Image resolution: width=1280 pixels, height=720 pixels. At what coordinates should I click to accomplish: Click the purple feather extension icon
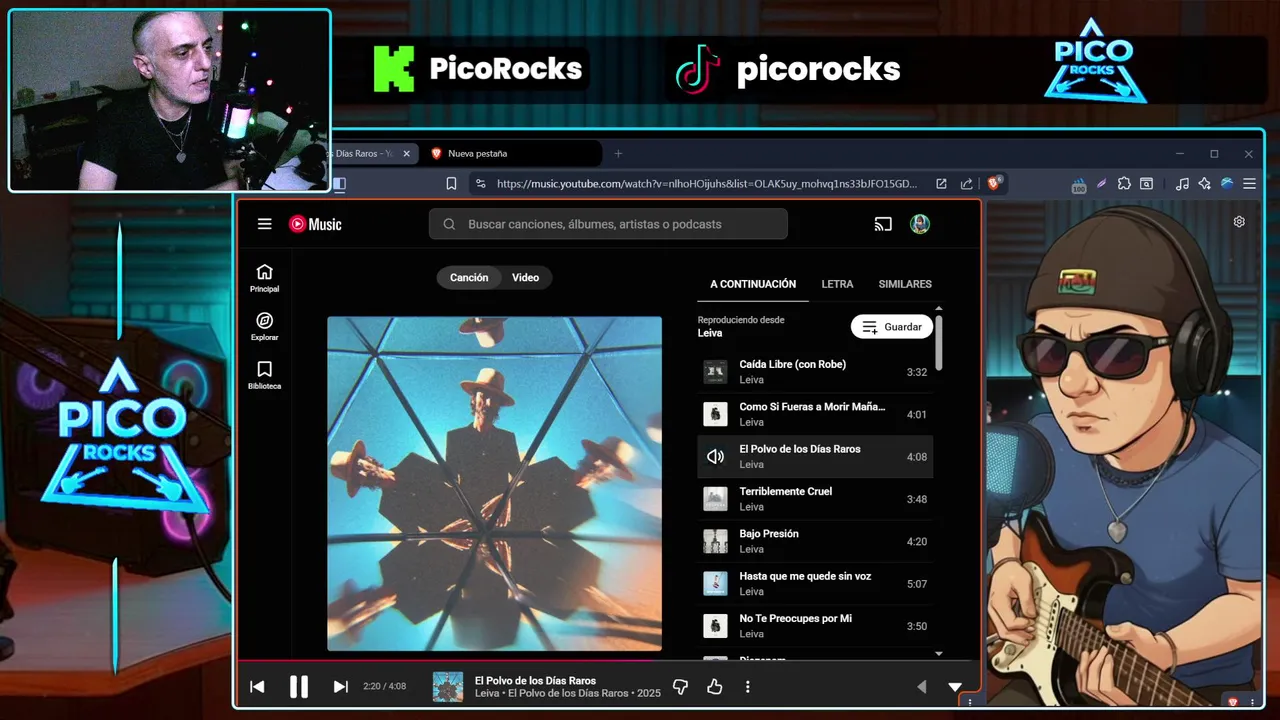(1101, 184)
